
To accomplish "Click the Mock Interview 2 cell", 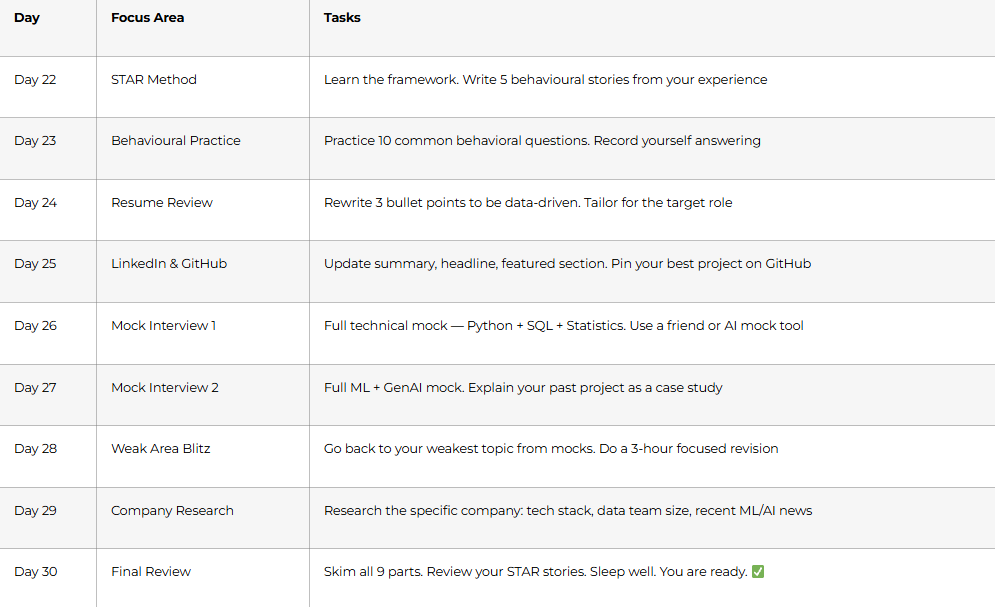I will (165, 388).
